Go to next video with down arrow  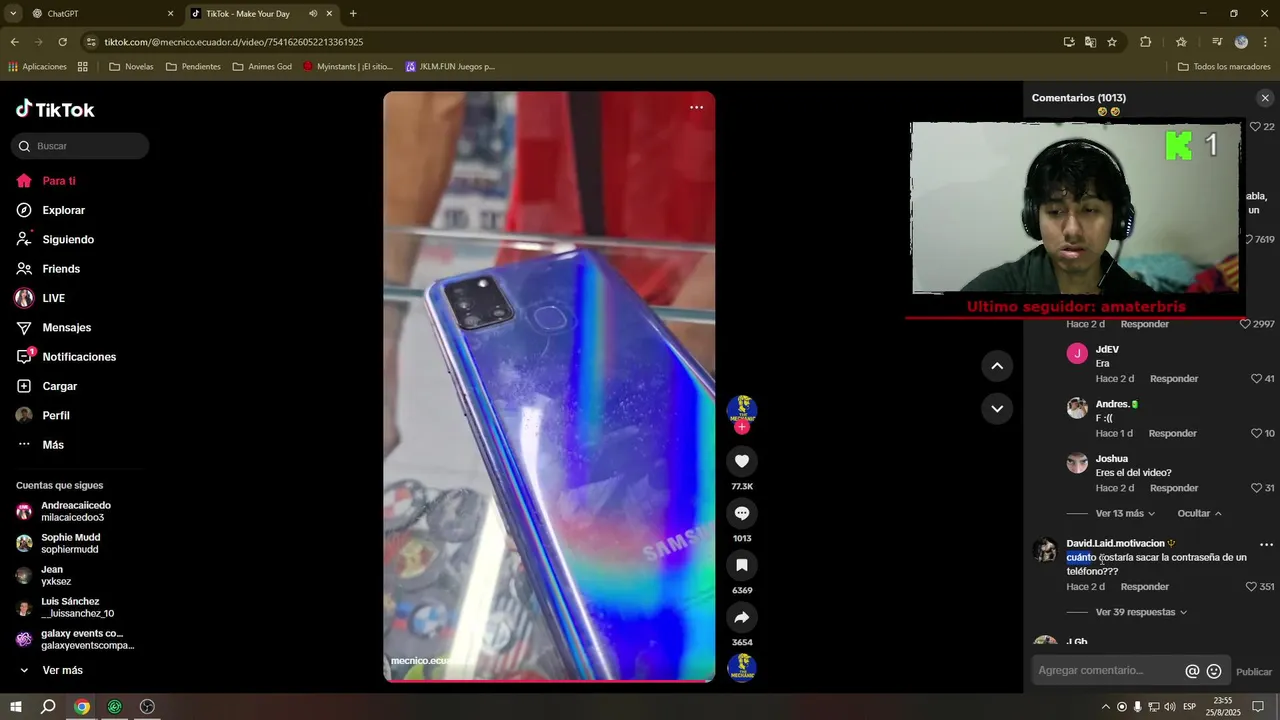(996, 408)
